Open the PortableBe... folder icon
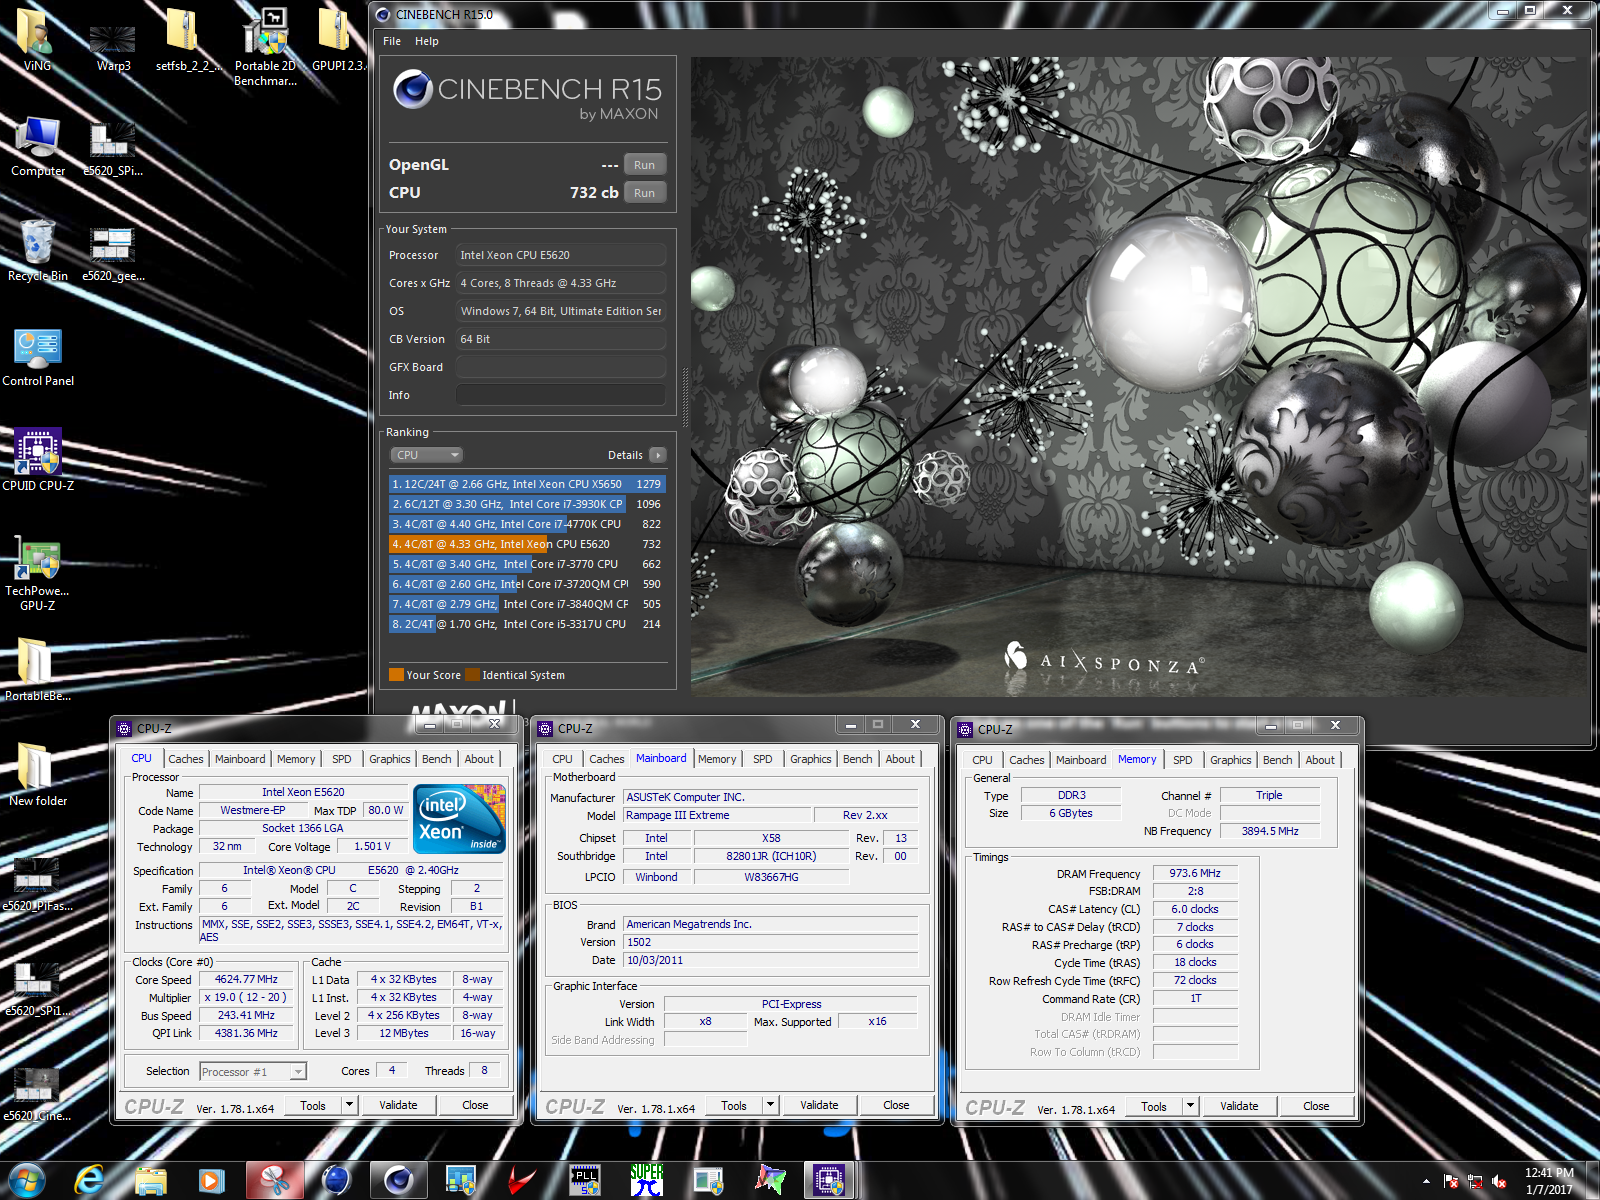The height and width of the screenshot is (1200, 1600). pos(38,669)
